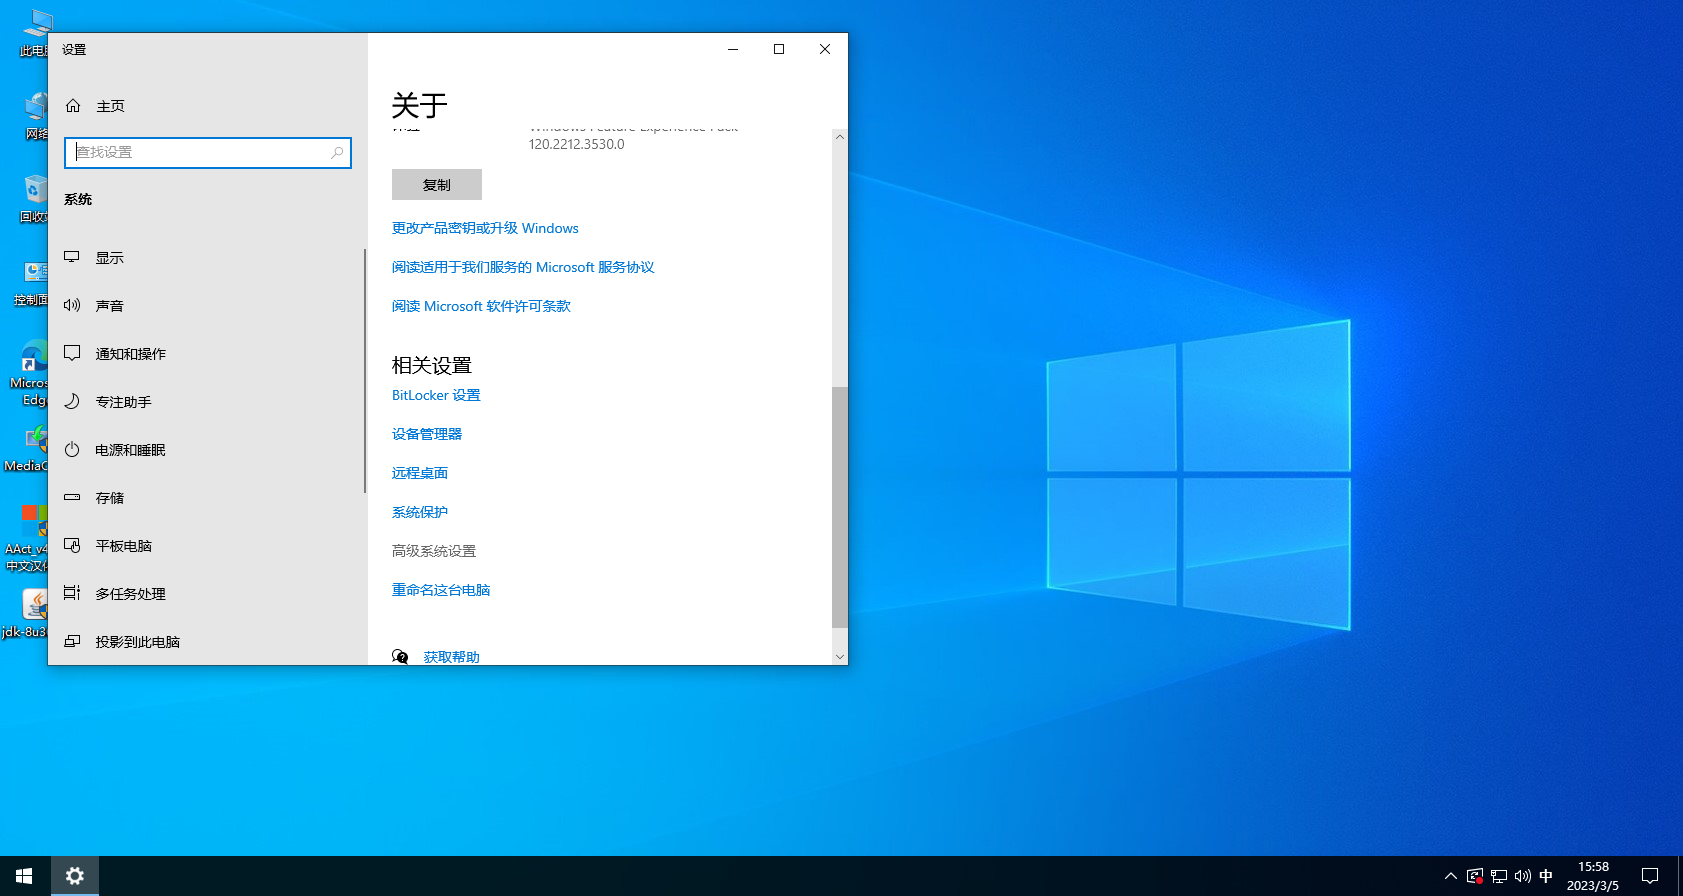Minimize the Settings window

733,49
